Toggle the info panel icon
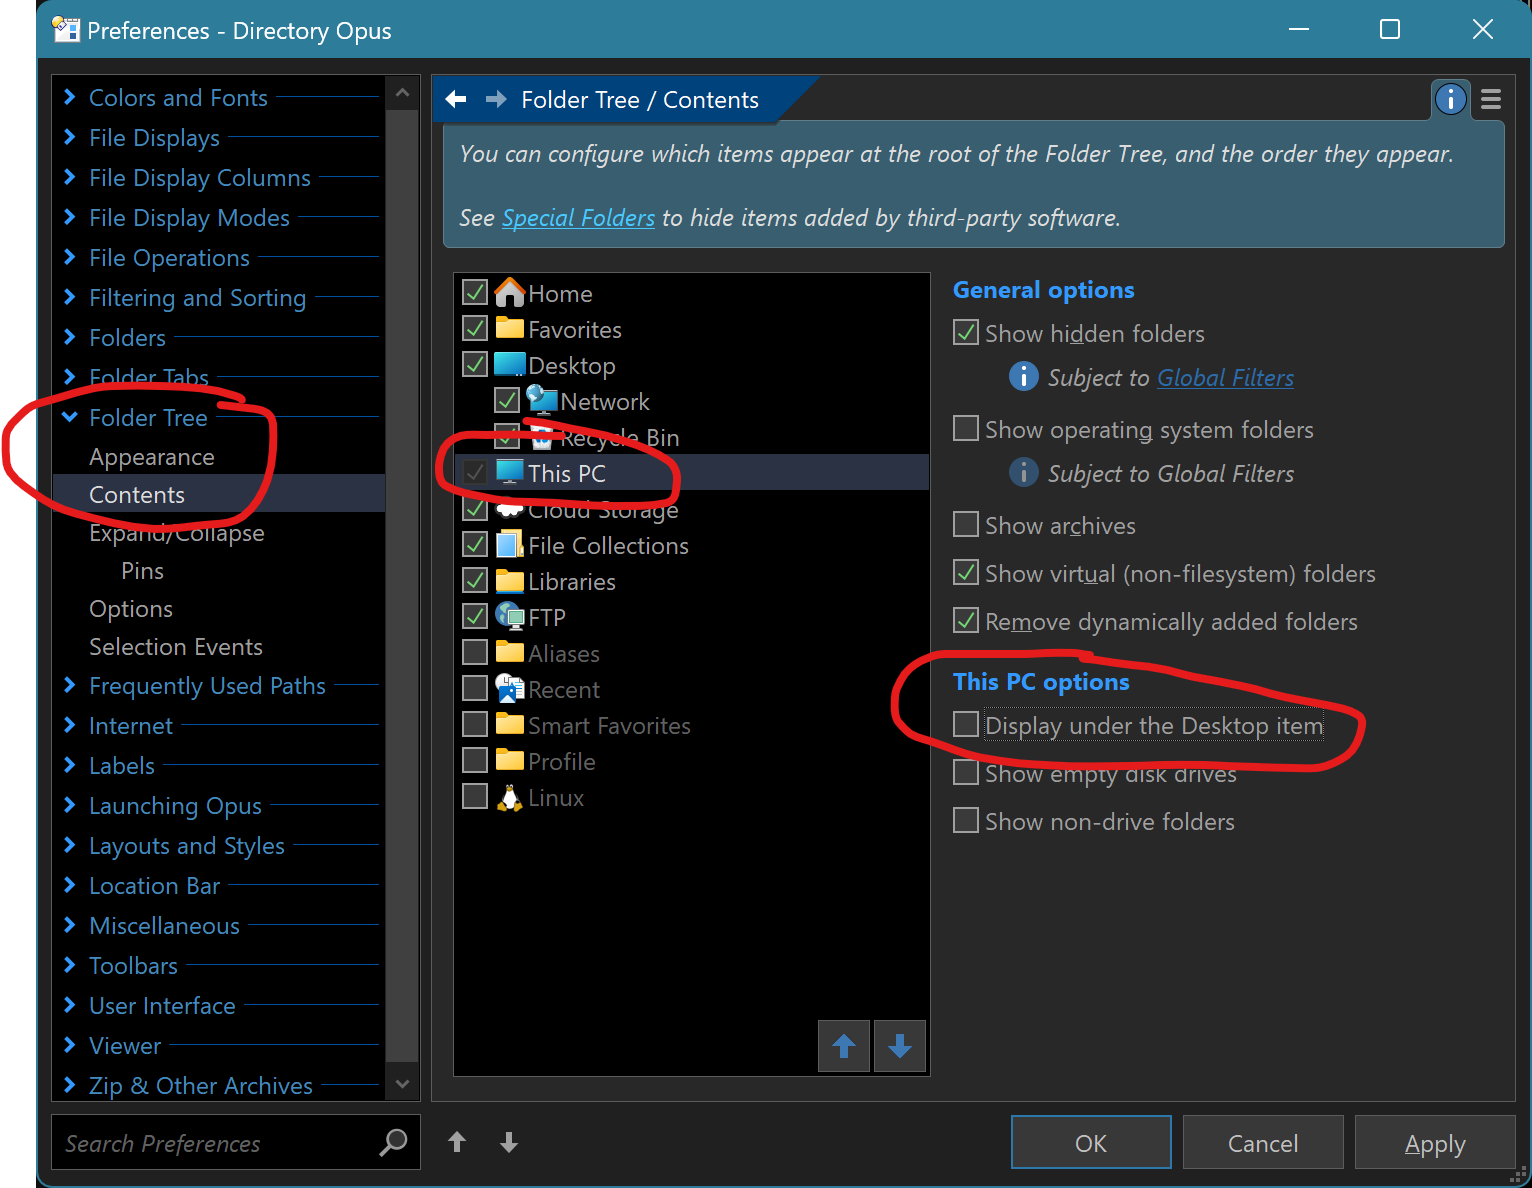 pyautogui.click(x=1450, y=99)
